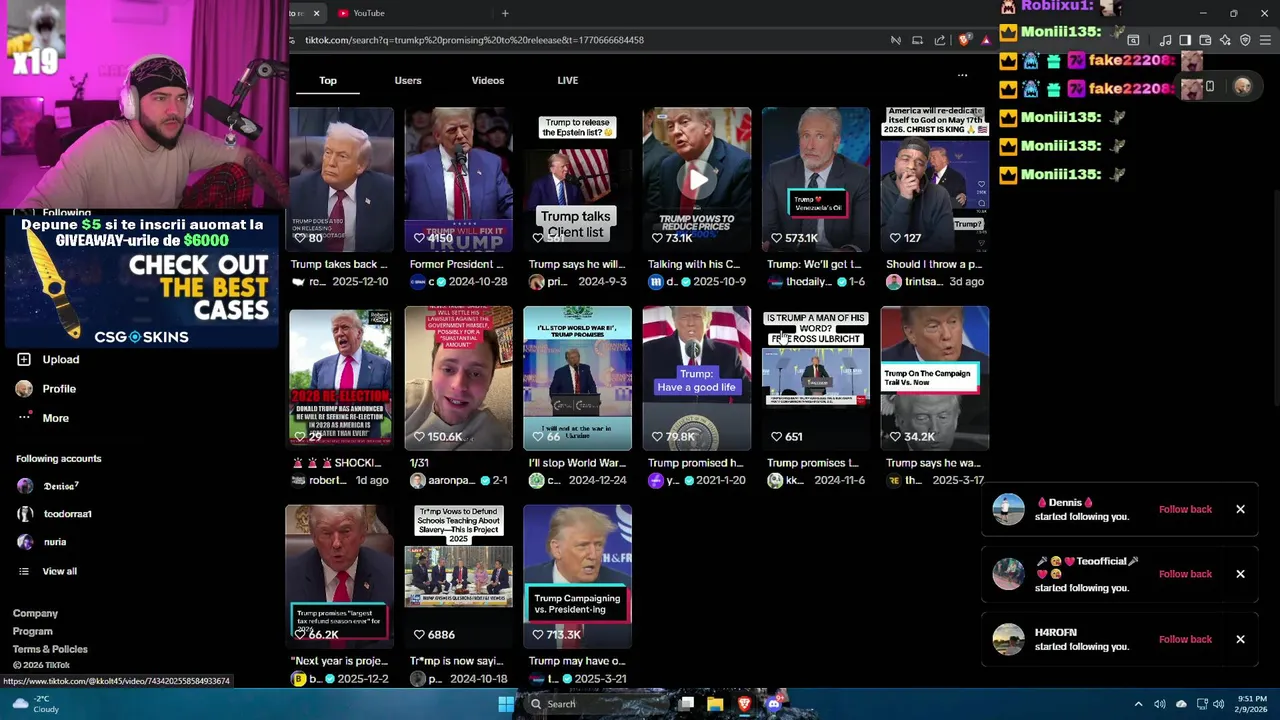Viewport: 1280px width, 720px height.
Task: Toggle the browser sidebar panel icon
Action: (x=1185, y=40)
